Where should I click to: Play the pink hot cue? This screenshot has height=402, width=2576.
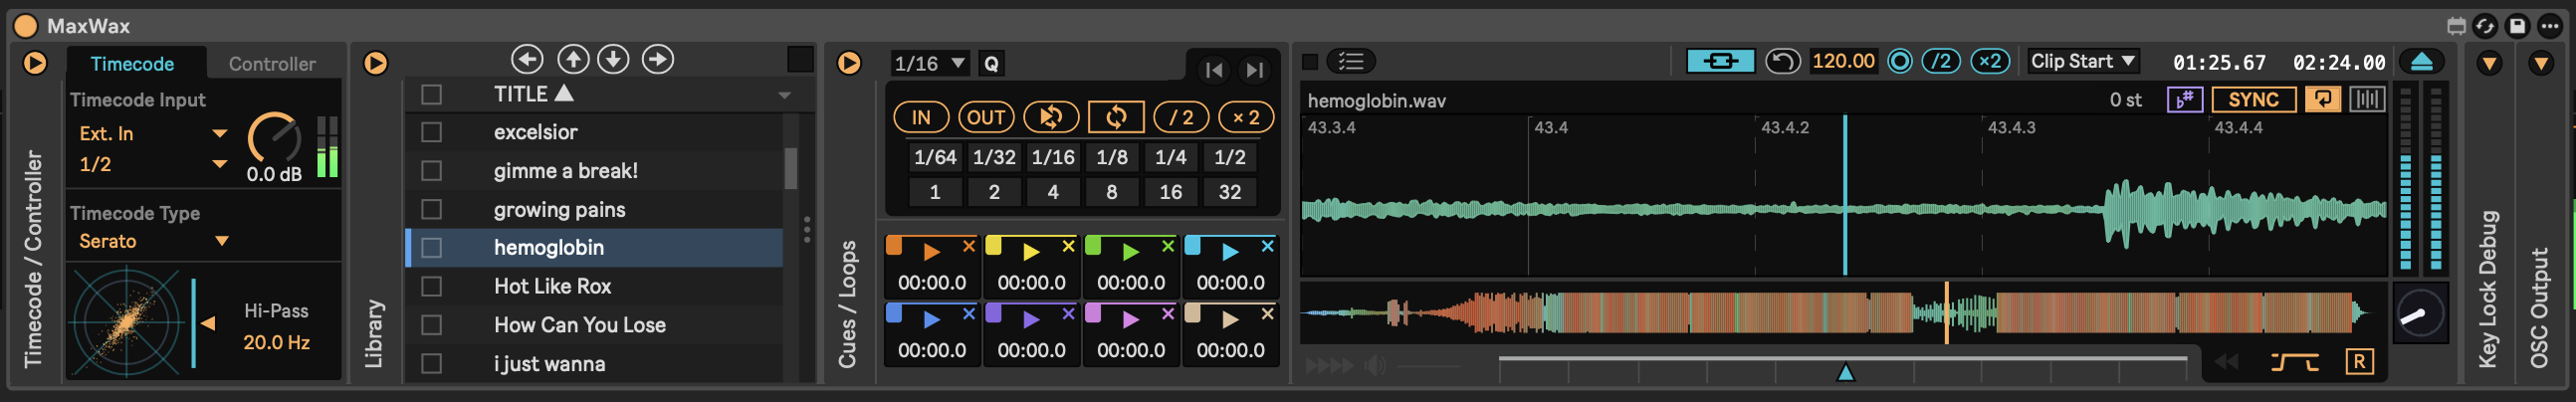(x=1131, y=319)
